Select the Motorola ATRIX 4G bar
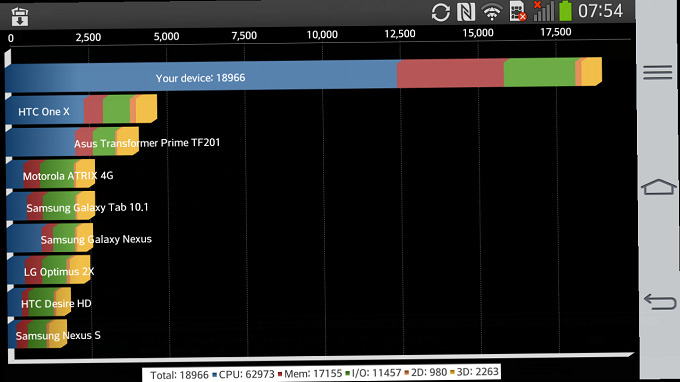Screen dimensions: 680x382 pos(51,174)
